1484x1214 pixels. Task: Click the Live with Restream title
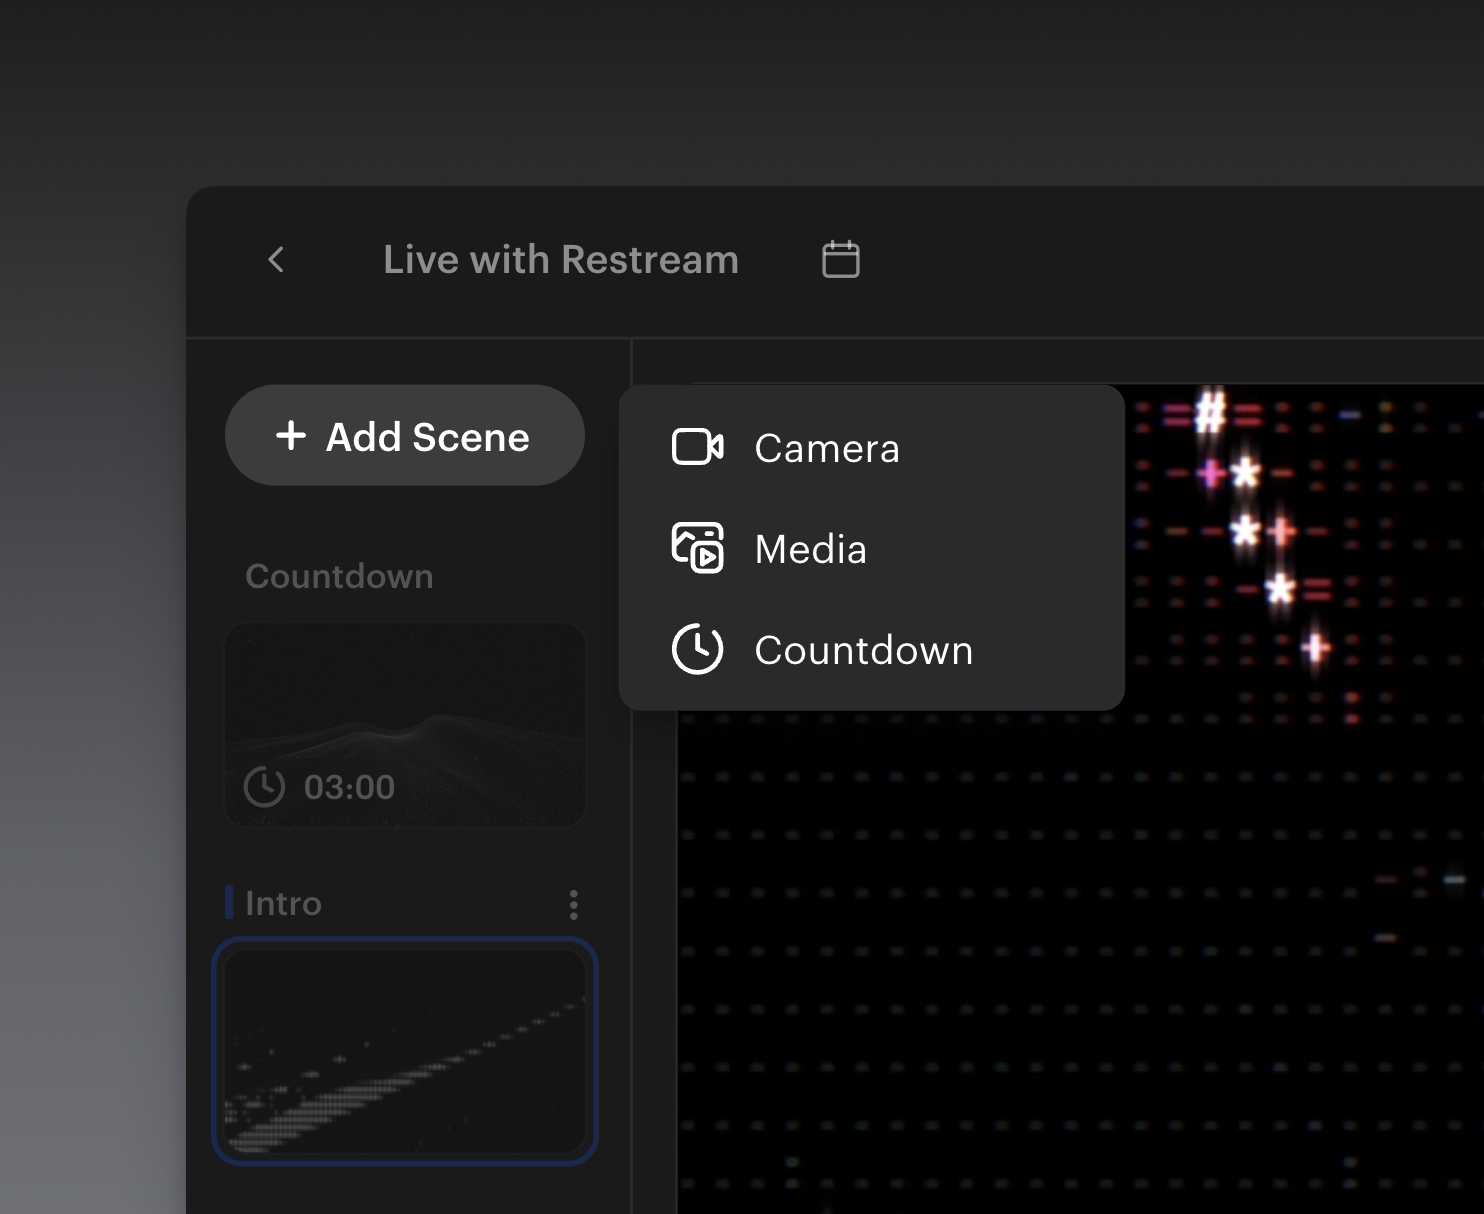click(561, 260)
